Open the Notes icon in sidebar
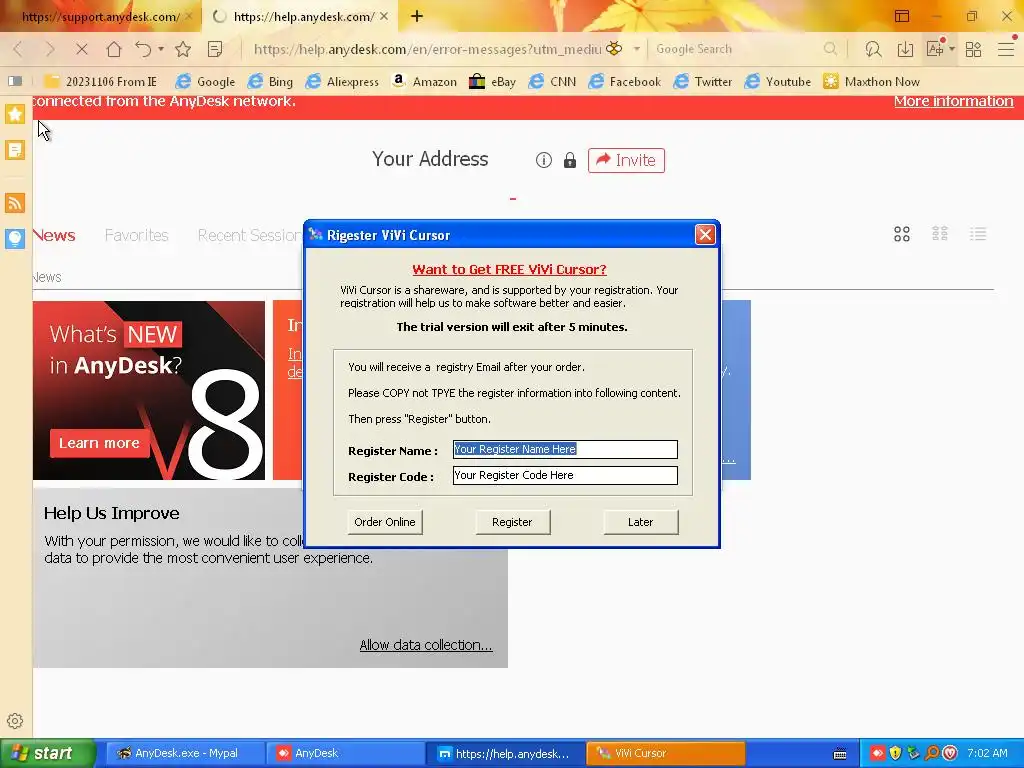 click(x=15, y=150)
